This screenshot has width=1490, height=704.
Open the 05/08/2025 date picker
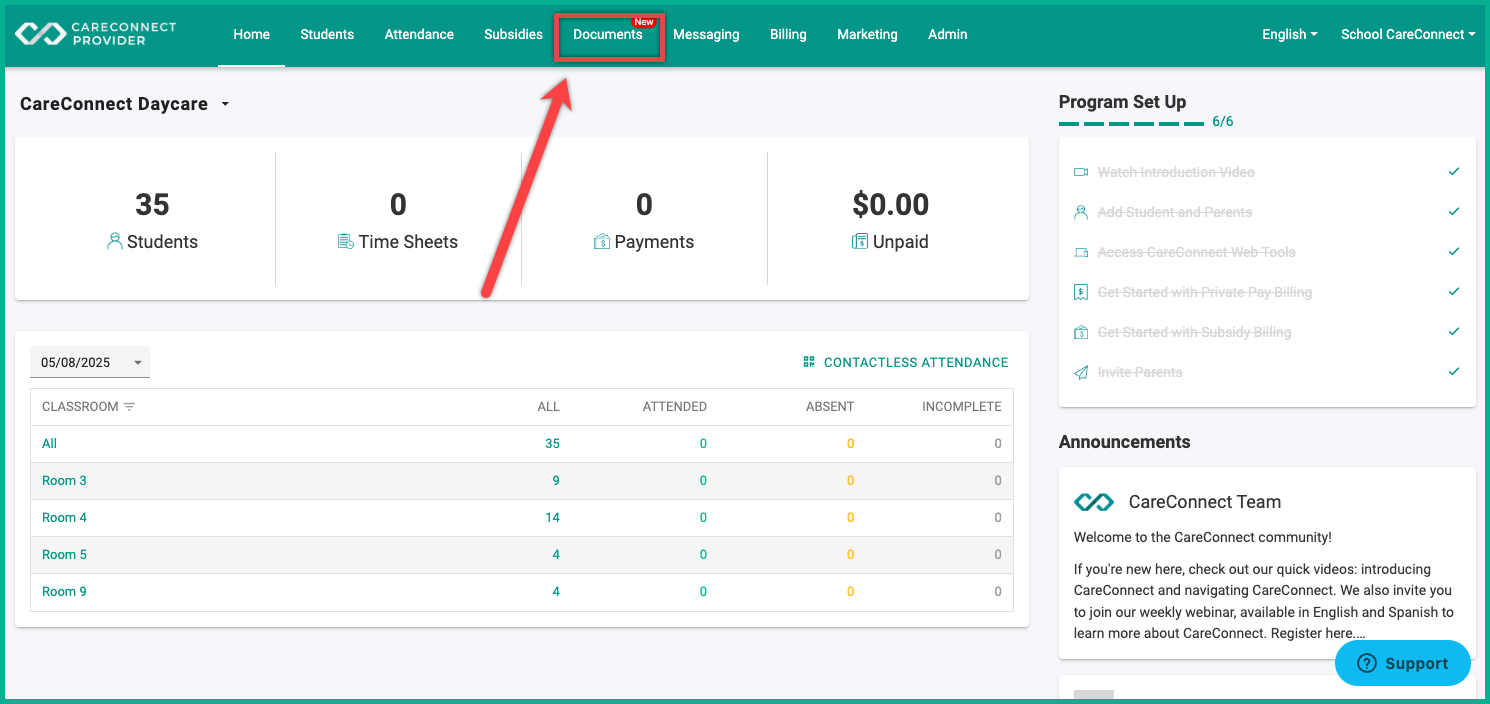pyautogui.click(x=90, y=362)
